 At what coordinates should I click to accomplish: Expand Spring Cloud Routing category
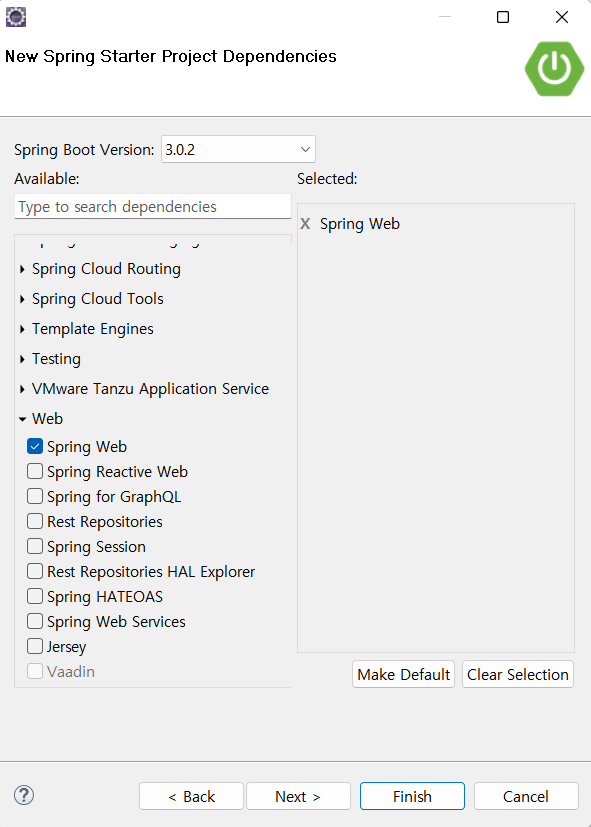click(x=22, y=269)
